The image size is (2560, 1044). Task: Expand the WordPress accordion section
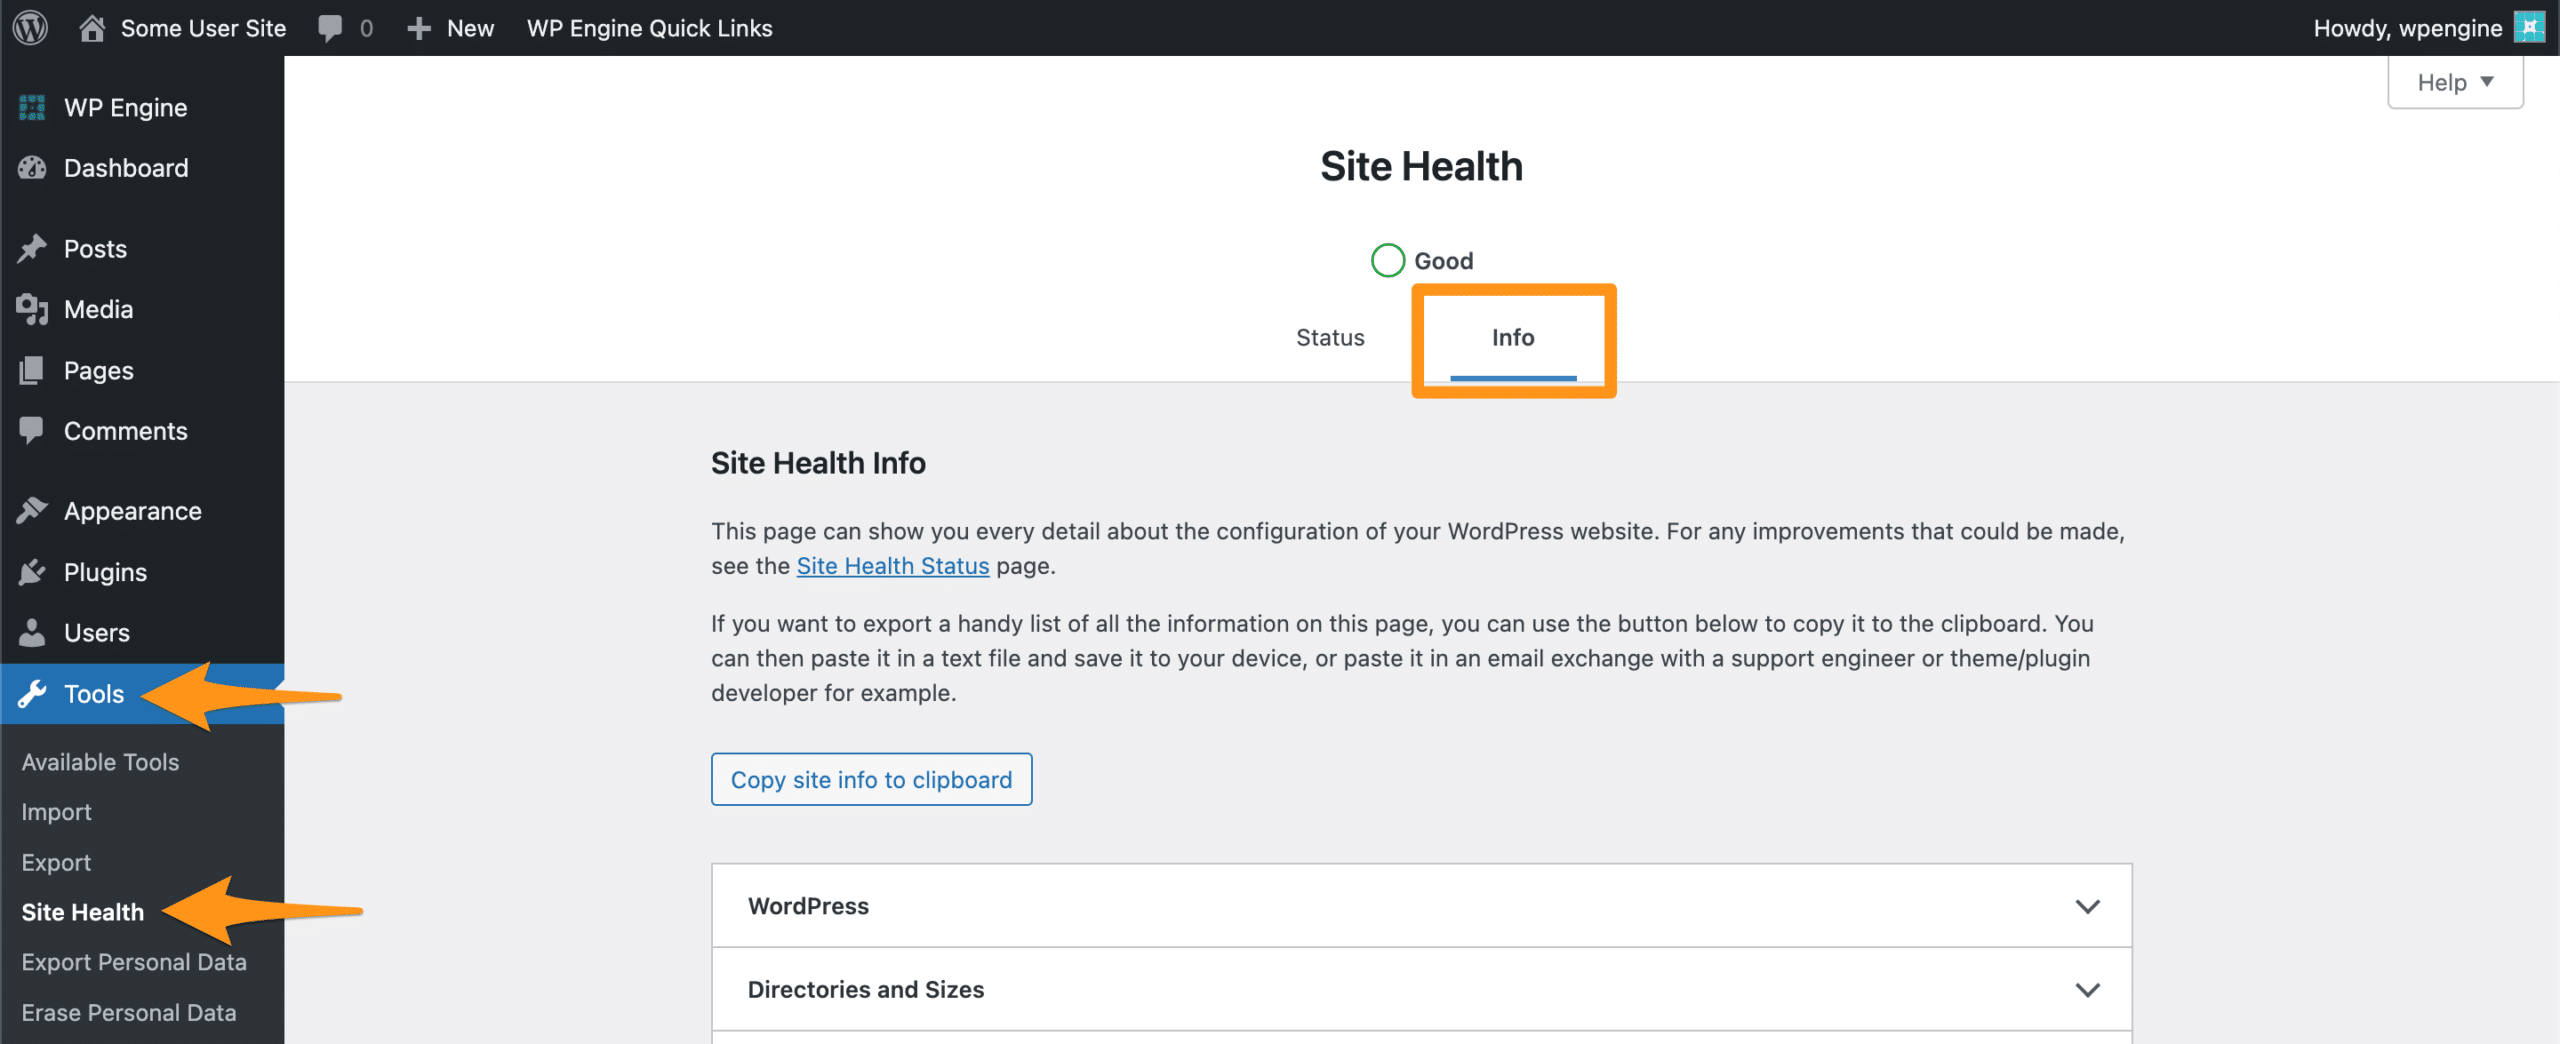[1421, 906]
